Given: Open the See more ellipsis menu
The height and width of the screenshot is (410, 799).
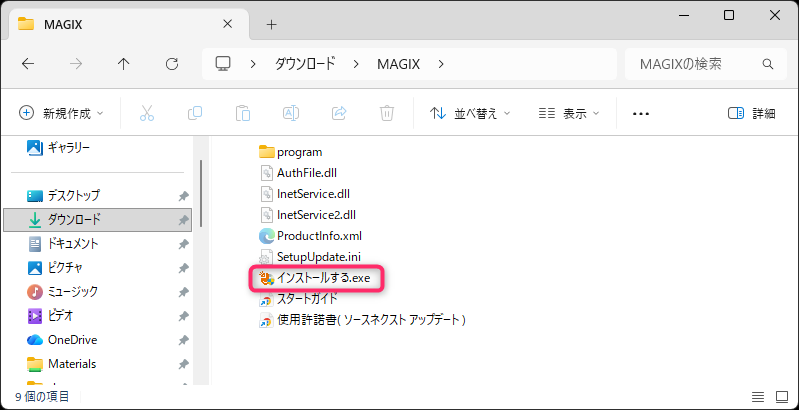Looking at the screenshot, I should point(641,113).
